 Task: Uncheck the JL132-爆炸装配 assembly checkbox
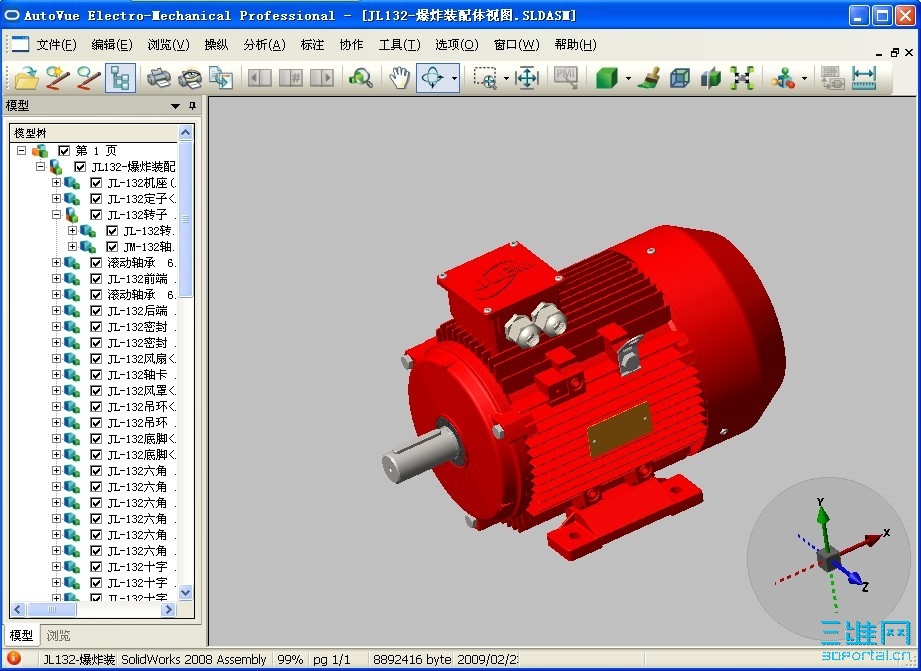pos(80,167)
